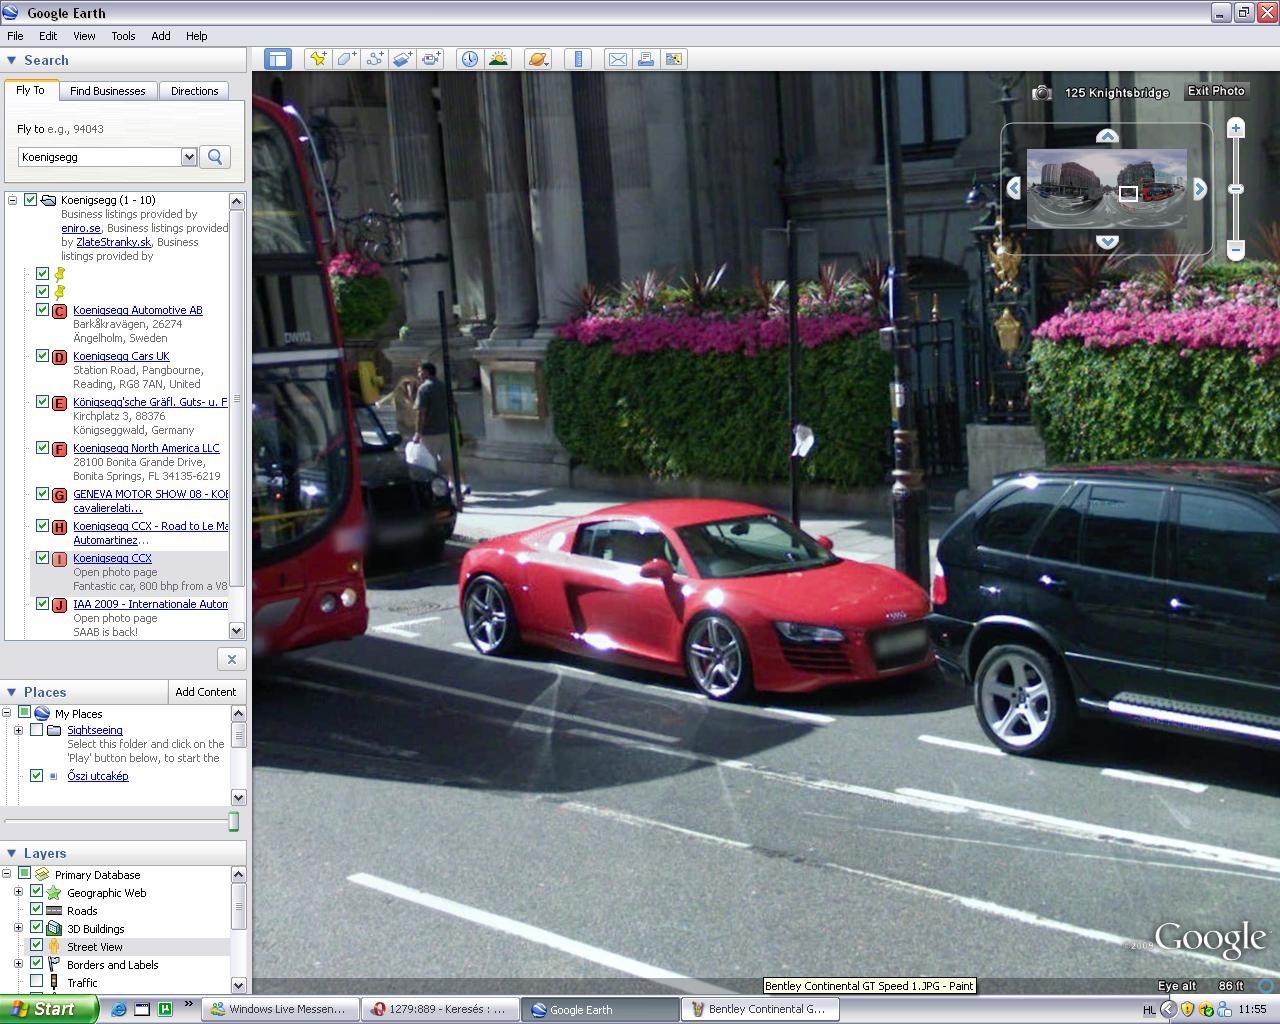This screenshot has height=1024, width=1280.
Task: Collapse the Places panel
Action: coord(12,692)
